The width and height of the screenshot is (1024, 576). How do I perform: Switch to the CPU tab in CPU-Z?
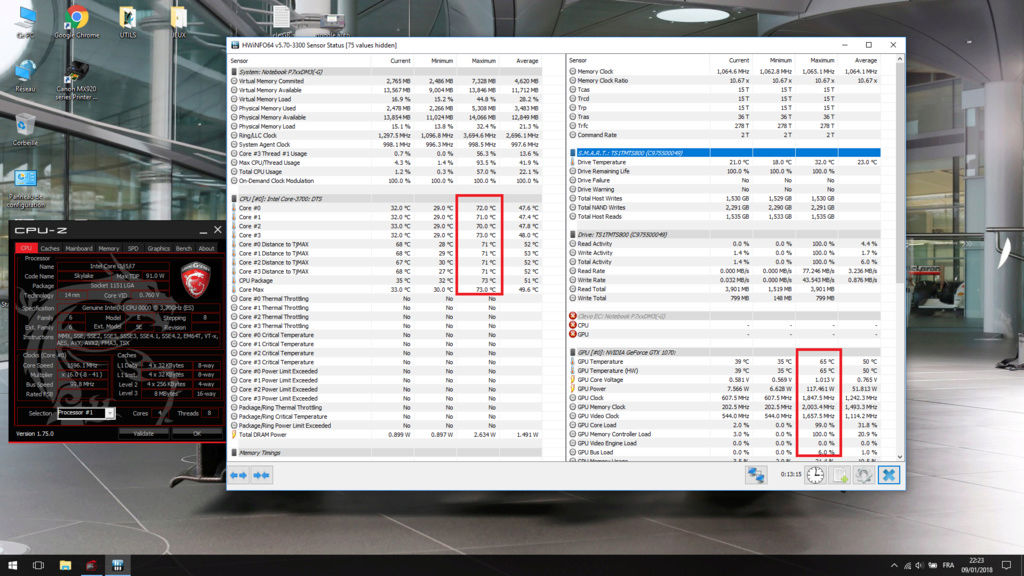[x=26, y=248]
